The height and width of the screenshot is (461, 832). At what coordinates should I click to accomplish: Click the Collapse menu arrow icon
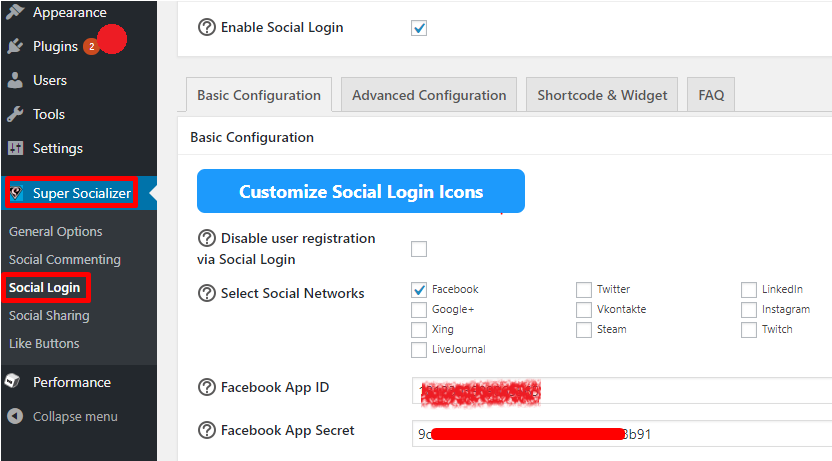point(15,416)
